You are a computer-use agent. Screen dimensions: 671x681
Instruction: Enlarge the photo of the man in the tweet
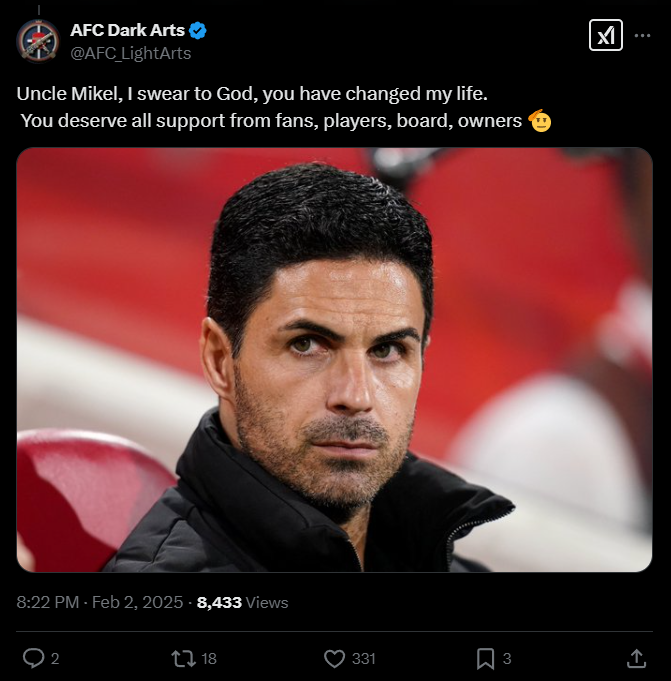[334, 360]
